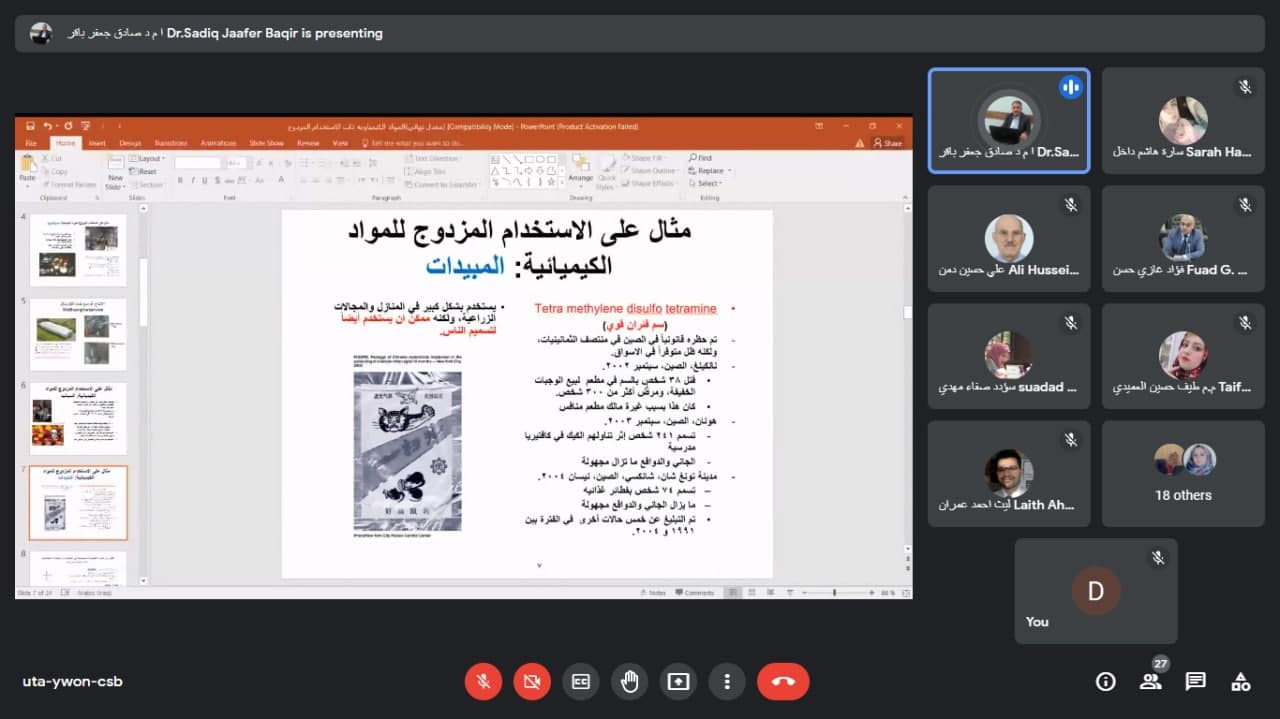Select the Sarah Ha... participant tile
This screenshot has height=719, width=1280.
pos(1183,121)
